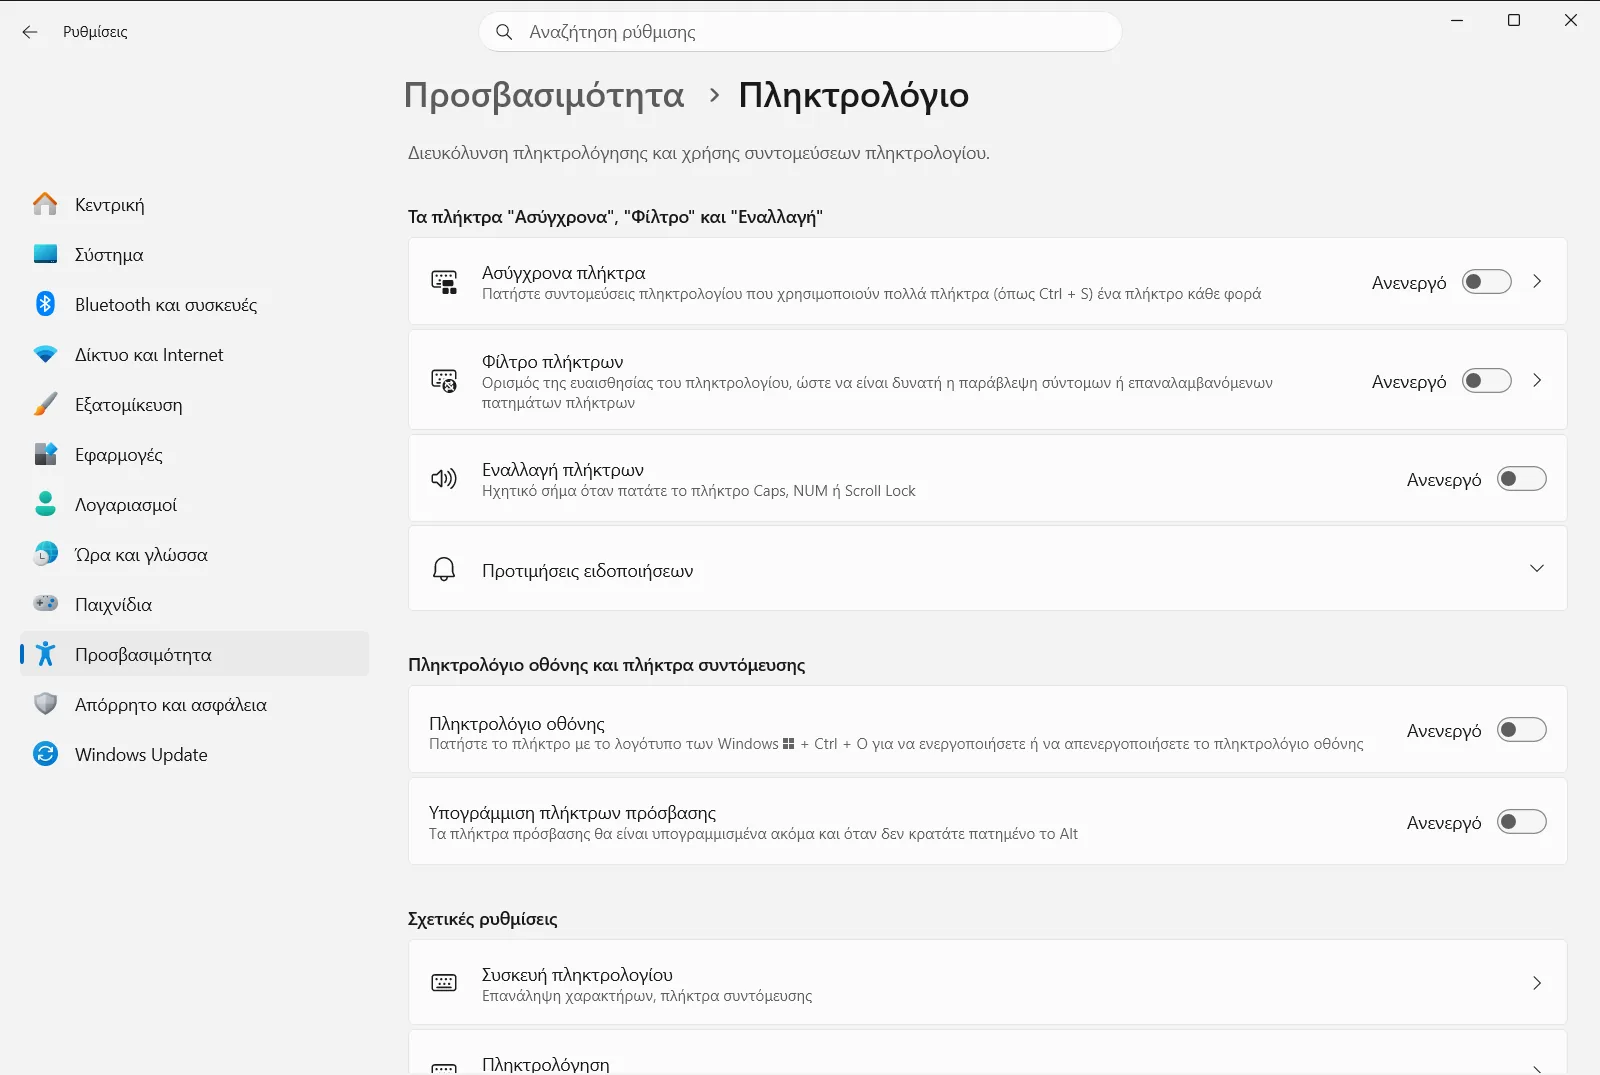
Task: Click Συσκευή πληκτρολογίου related setting title
Action: coord(577,974)
